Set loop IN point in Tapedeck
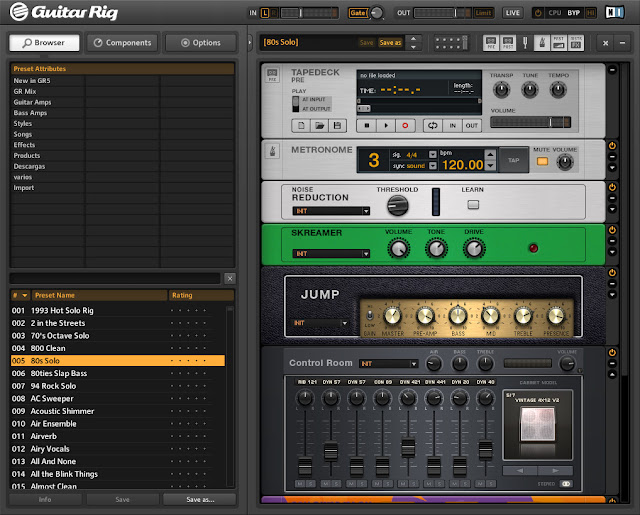This screenshot has height=515, width=640. (452, 126)
